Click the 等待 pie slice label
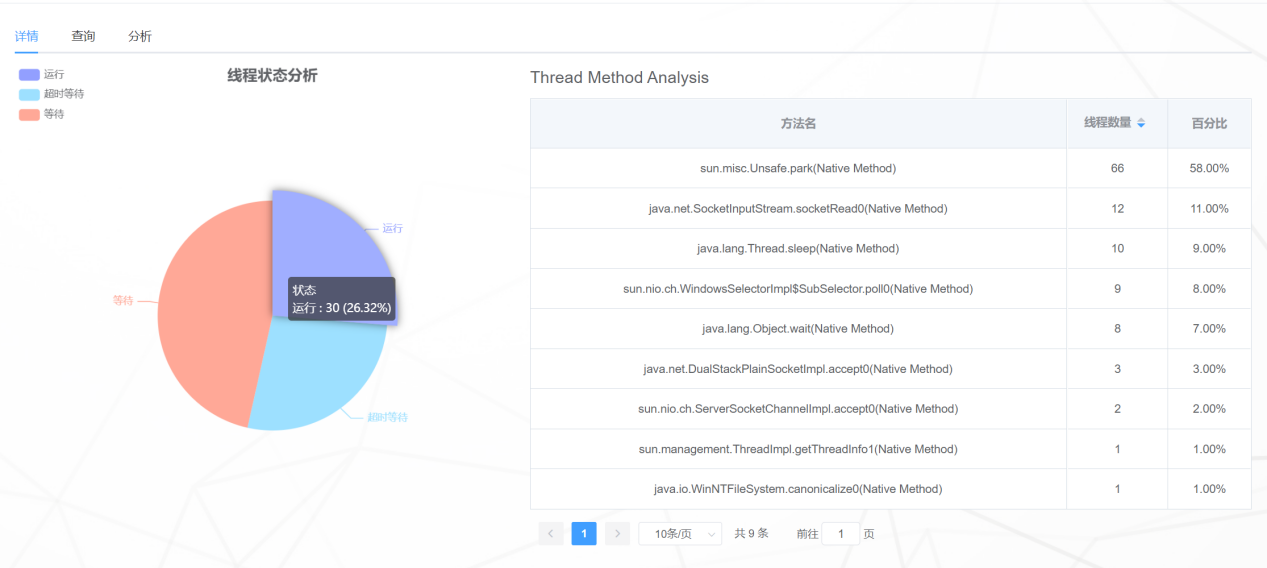Image resolution: width=1267 pixels, height=568 pixels. (x=123, y=300)
